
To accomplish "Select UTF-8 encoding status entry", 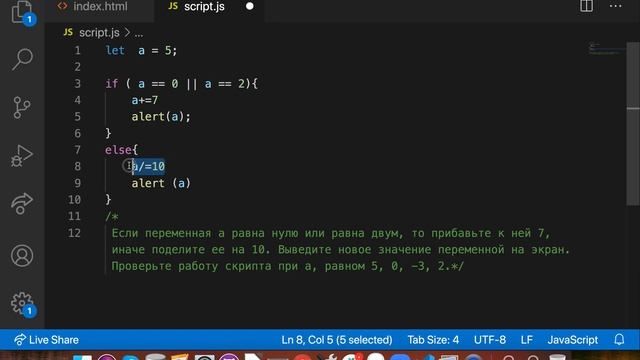I will pos(490,340).
